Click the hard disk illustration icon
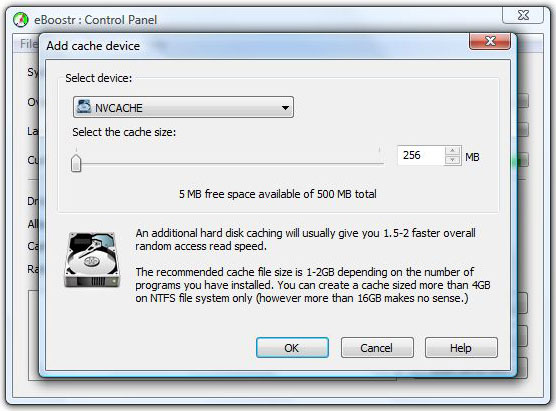The height and width of the screenshot is (411, 556). point(92,260)
